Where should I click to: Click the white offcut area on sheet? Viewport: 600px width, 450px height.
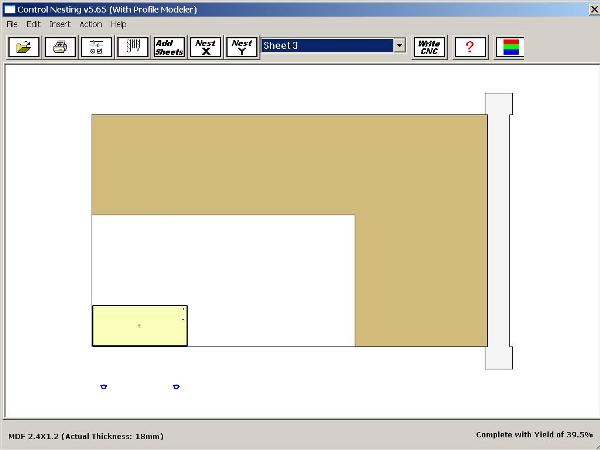[270, 280]
